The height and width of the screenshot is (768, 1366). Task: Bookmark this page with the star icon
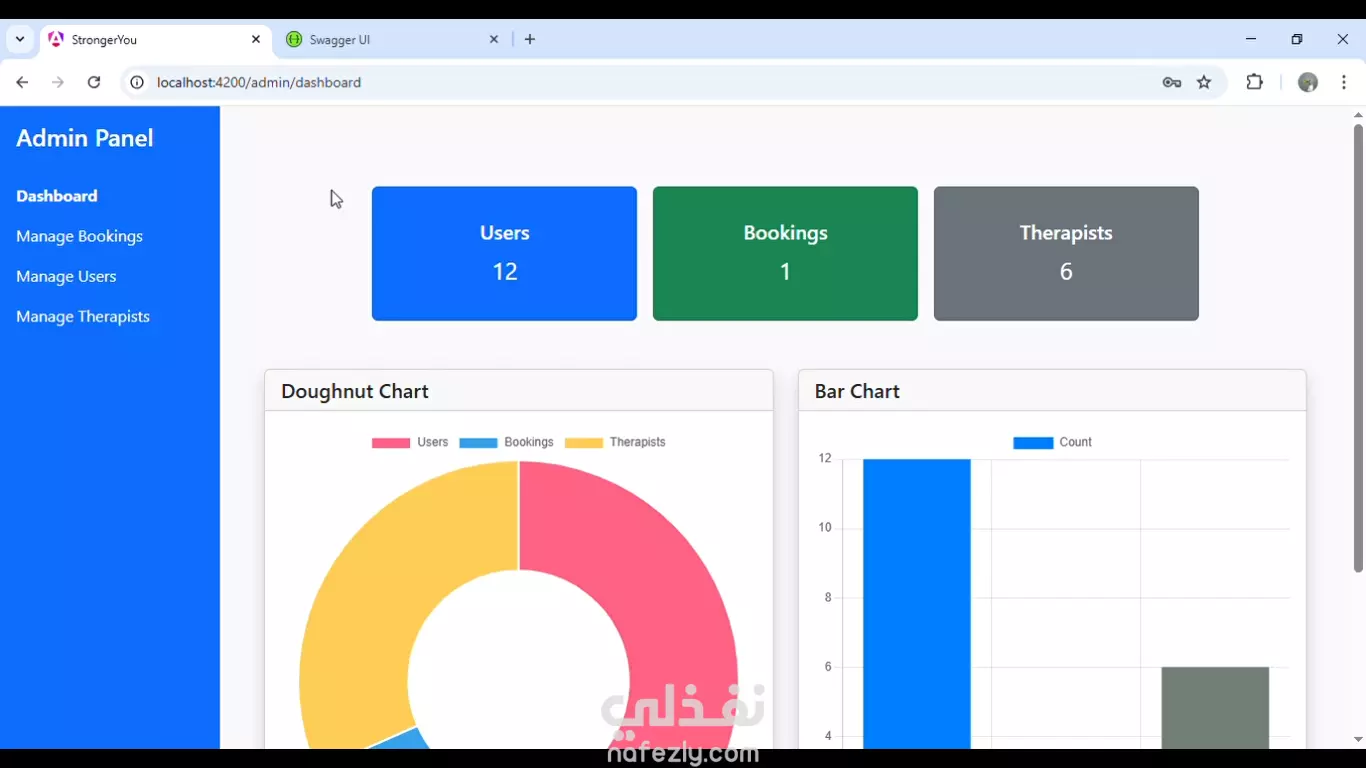pos(1204,82)
